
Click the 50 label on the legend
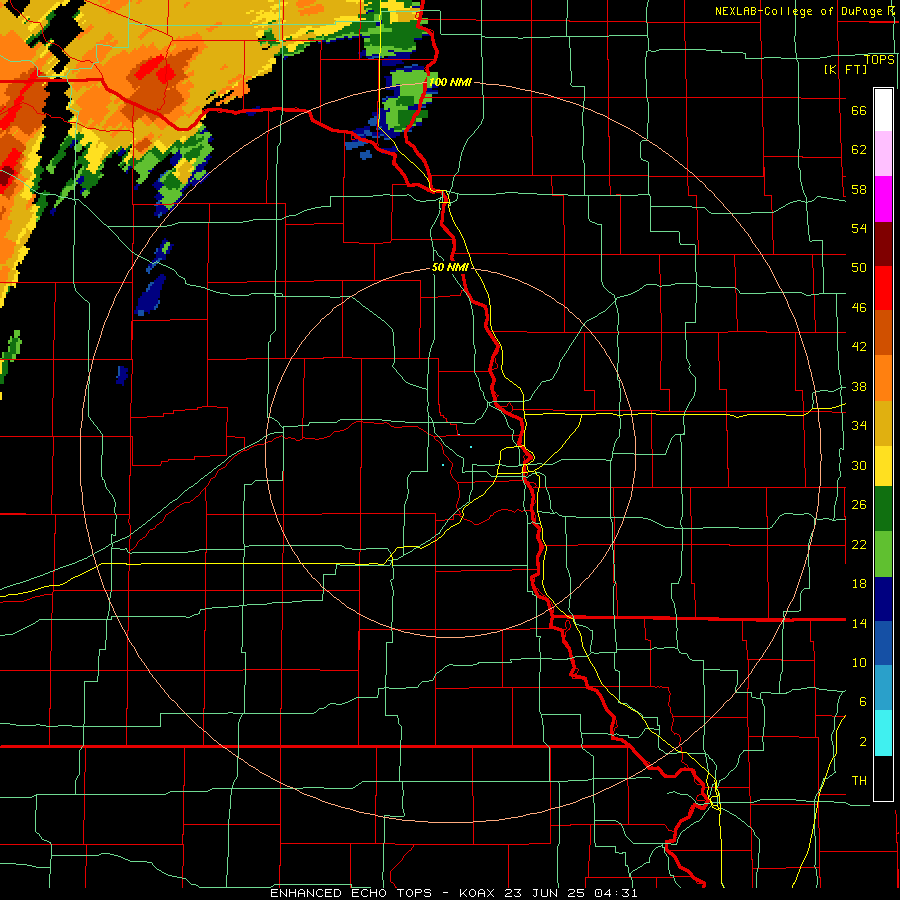pos(859,268)
